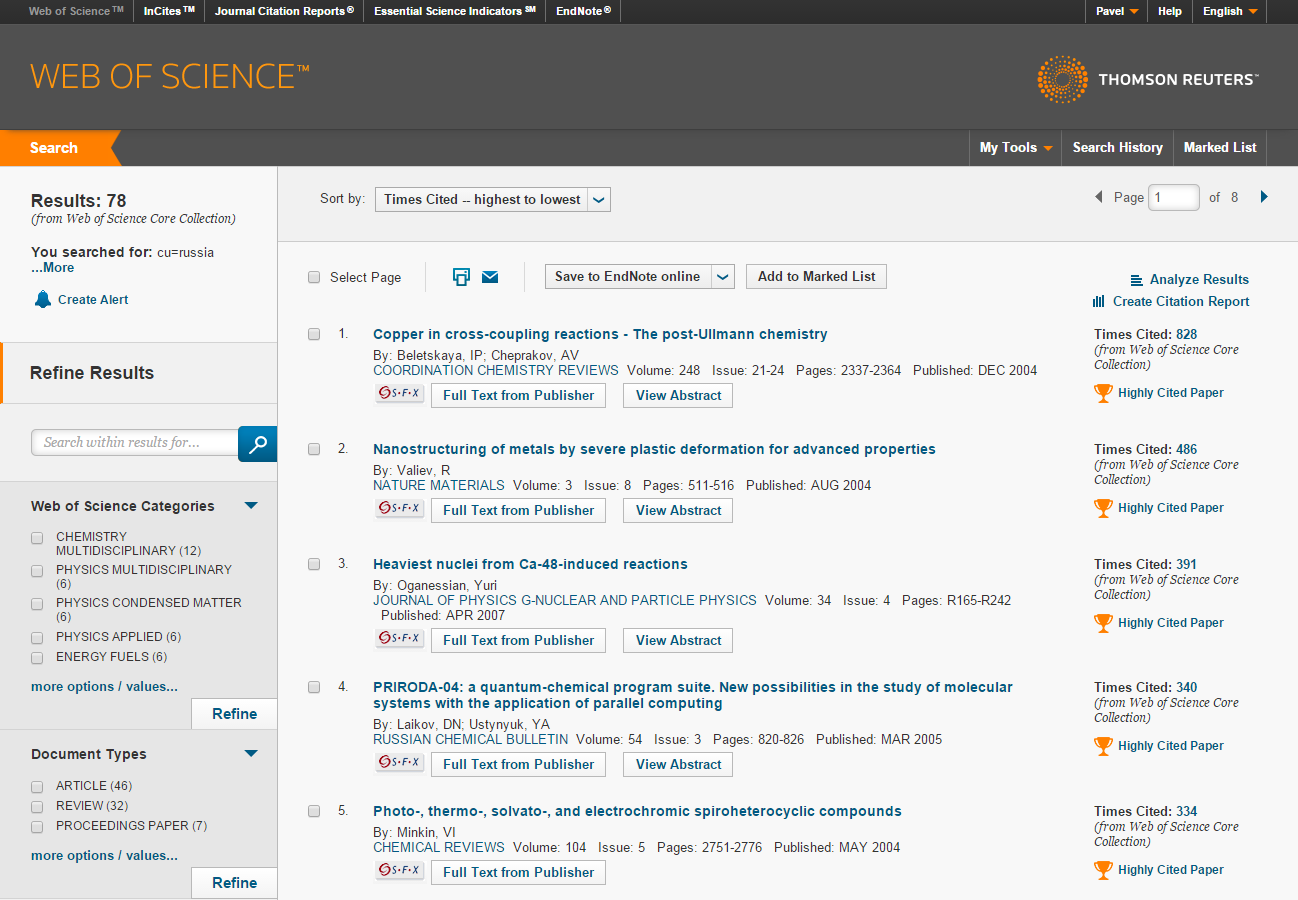Check the box for result 2 Nanostructuring paper

(314, 449)
